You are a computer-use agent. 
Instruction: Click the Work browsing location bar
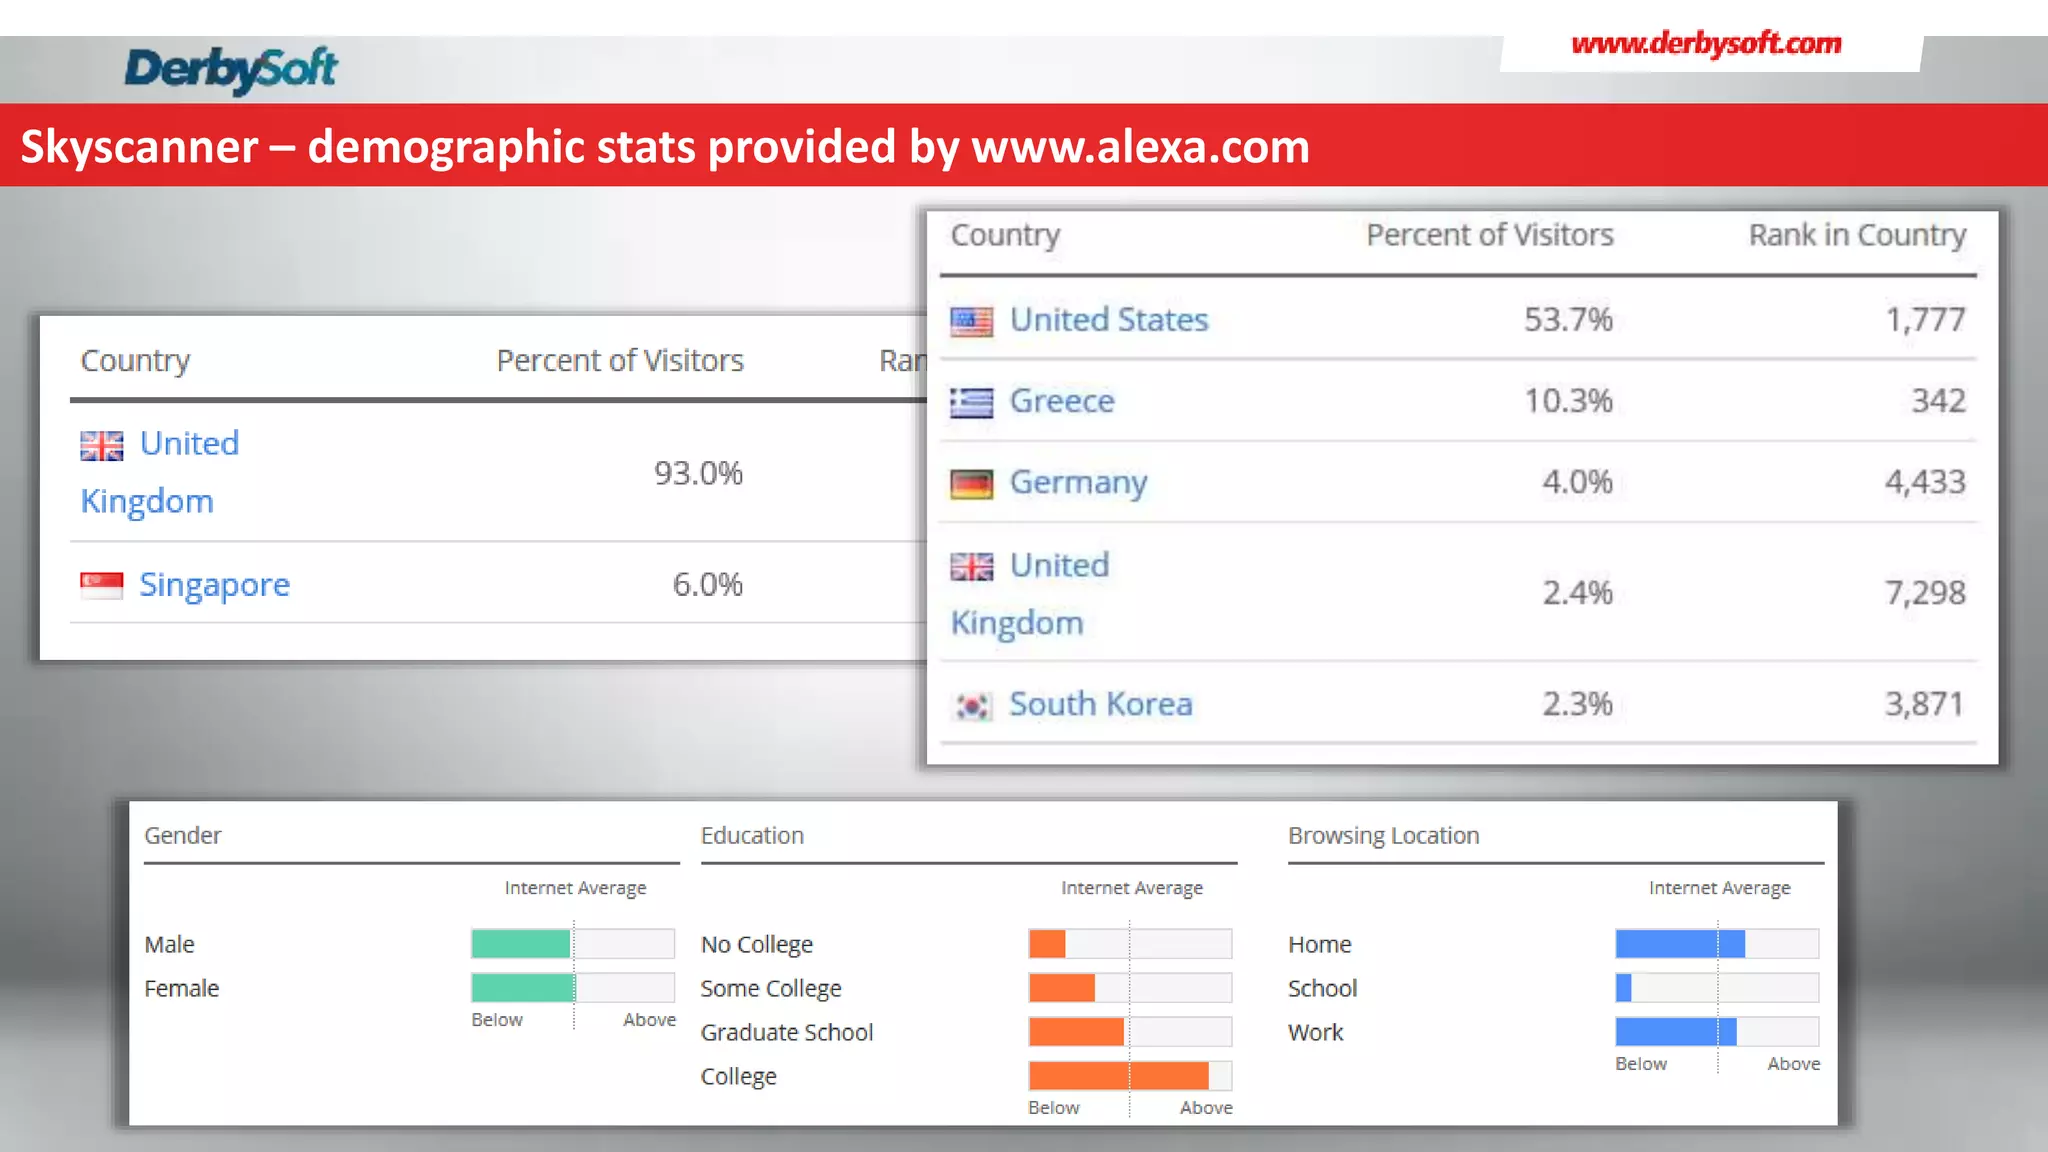1676,1032
